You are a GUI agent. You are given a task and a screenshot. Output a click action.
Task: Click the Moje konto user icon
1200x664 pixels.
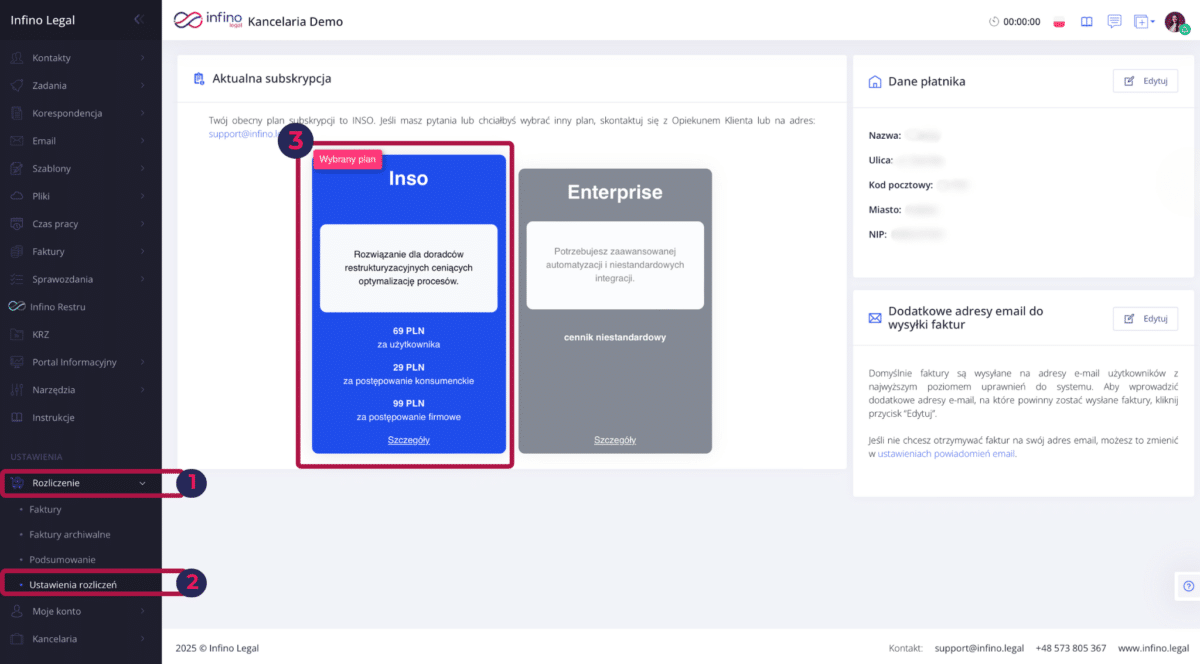coord(16,611)
